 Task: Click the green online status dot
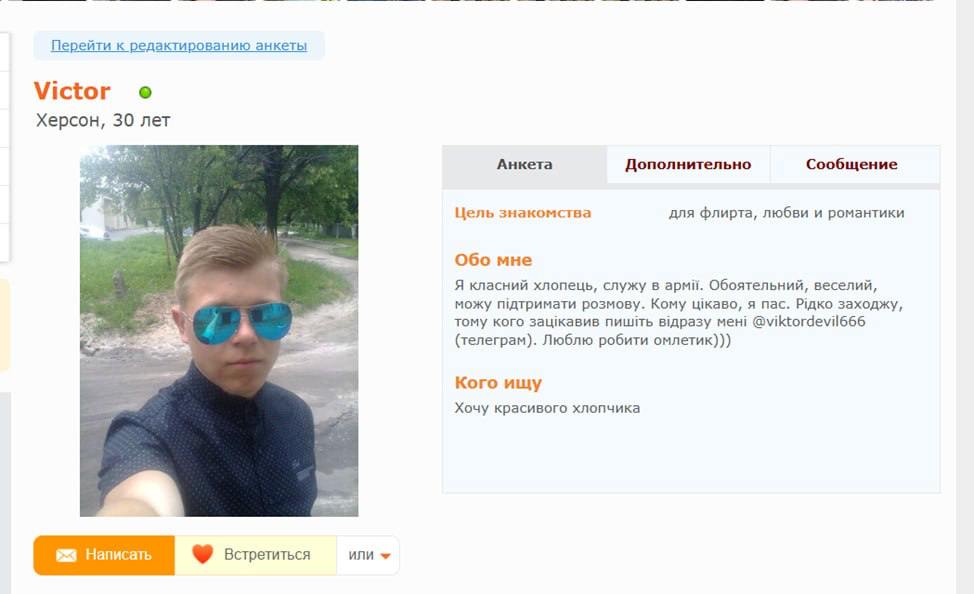coord(145,93)
